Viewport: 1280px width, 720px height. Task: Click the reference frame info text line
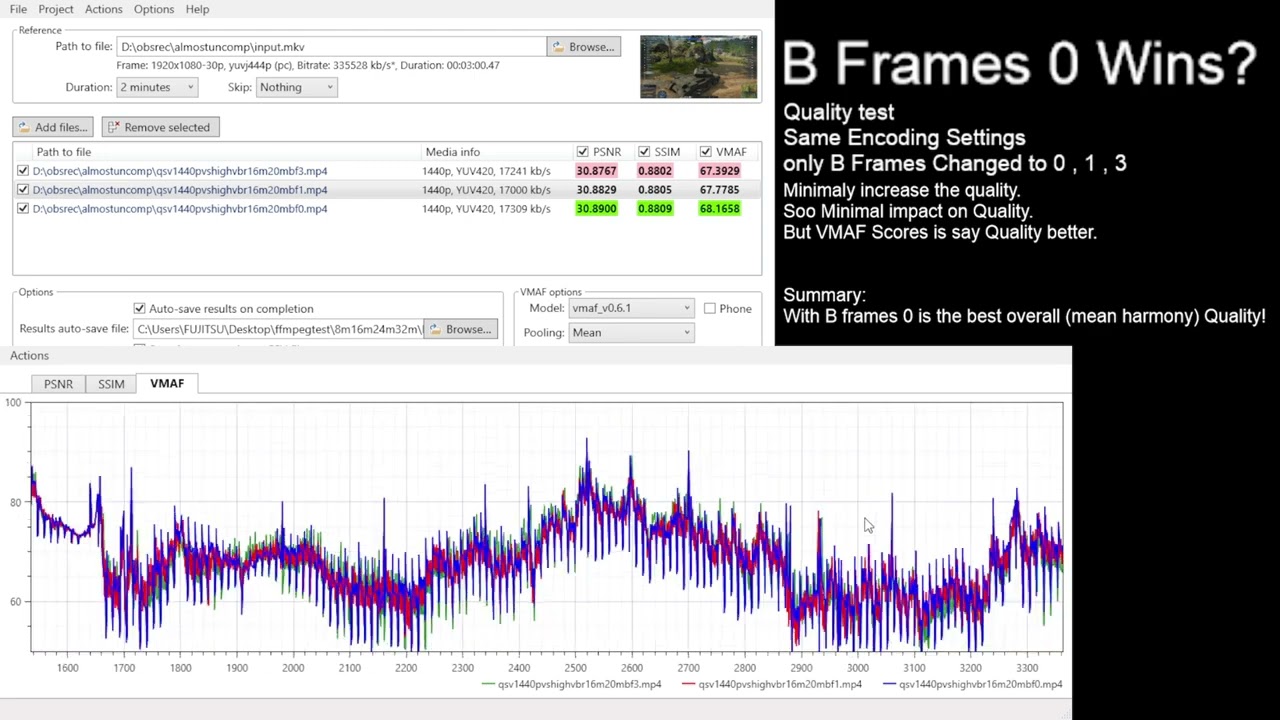pos(308,65)
